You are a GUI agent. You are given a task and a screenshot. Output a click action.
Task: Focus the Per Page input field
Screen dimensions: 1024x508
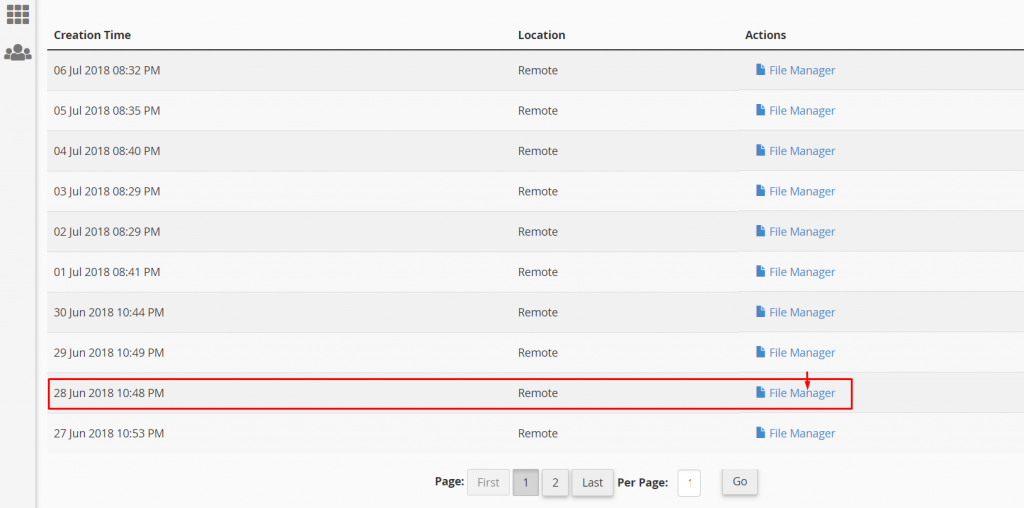click(x=689, y=482)
